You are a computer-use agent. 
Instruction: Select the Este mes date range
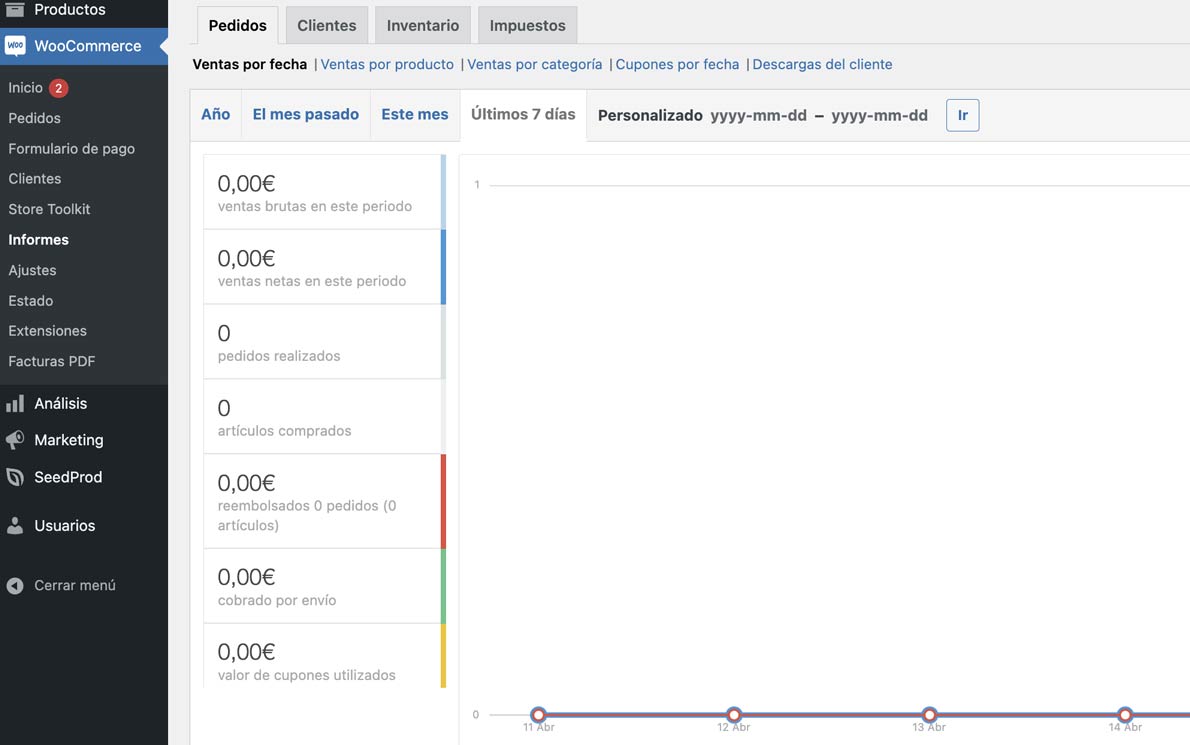click(x=414, y=115)
